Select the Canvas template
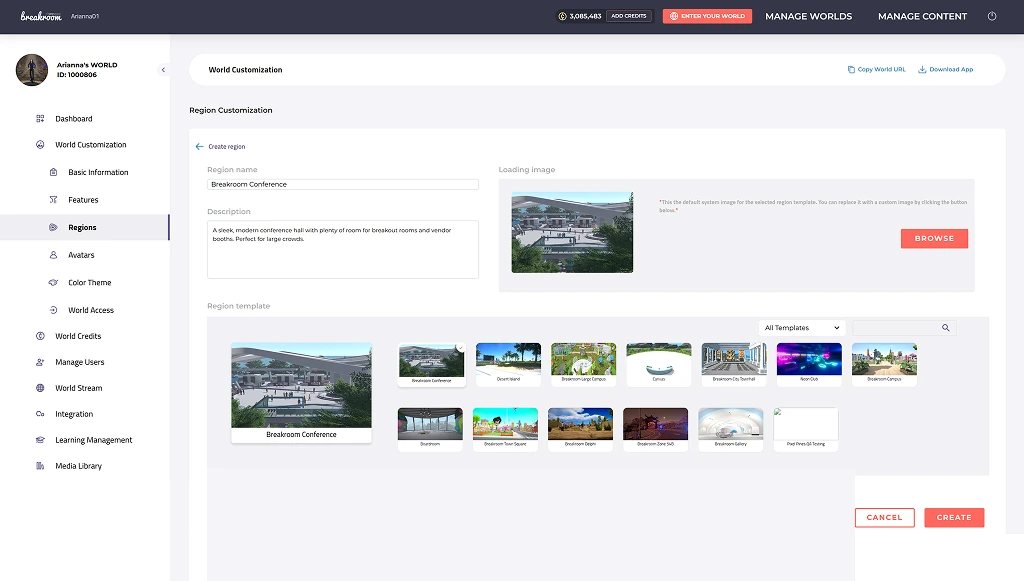Image resolution: width=1024 pixels, height=581 pixels. [658, 364]
